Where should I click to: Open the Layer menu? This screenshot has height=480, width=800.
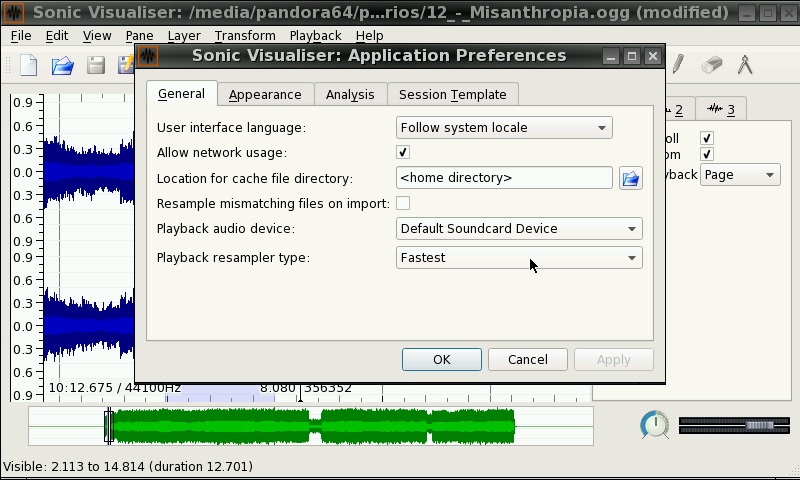click(184, 36)
